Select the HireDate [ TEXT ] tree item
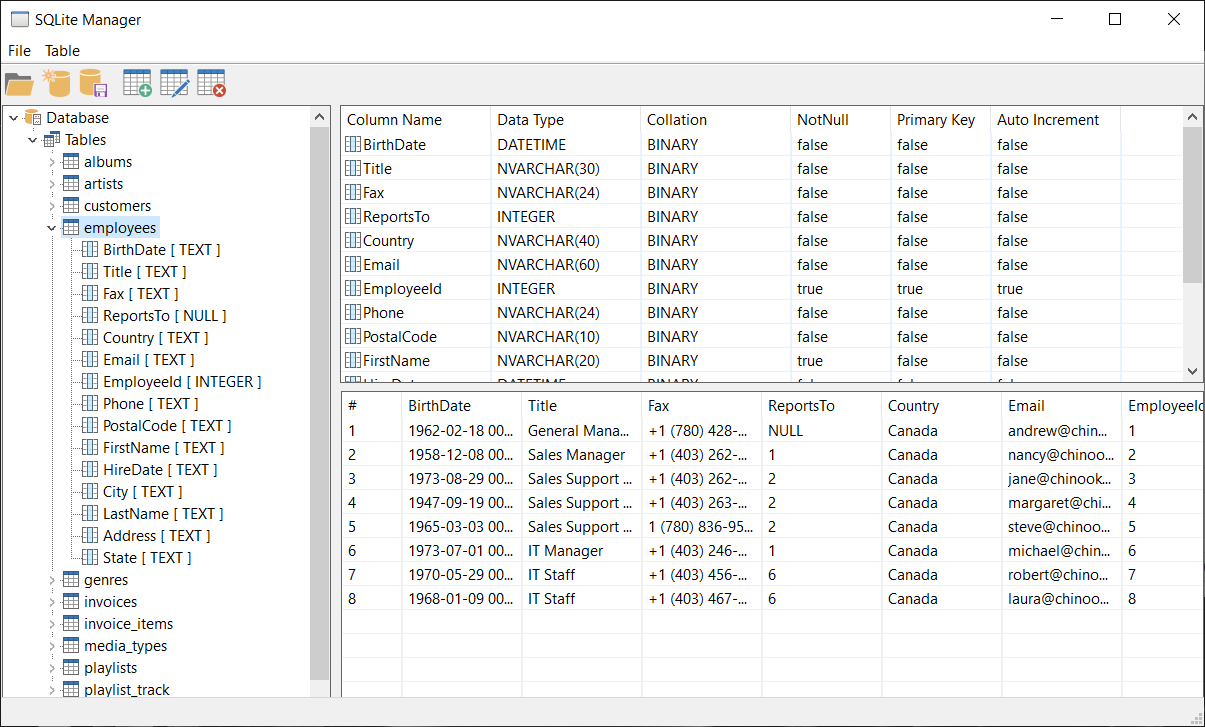 (160, 470)
